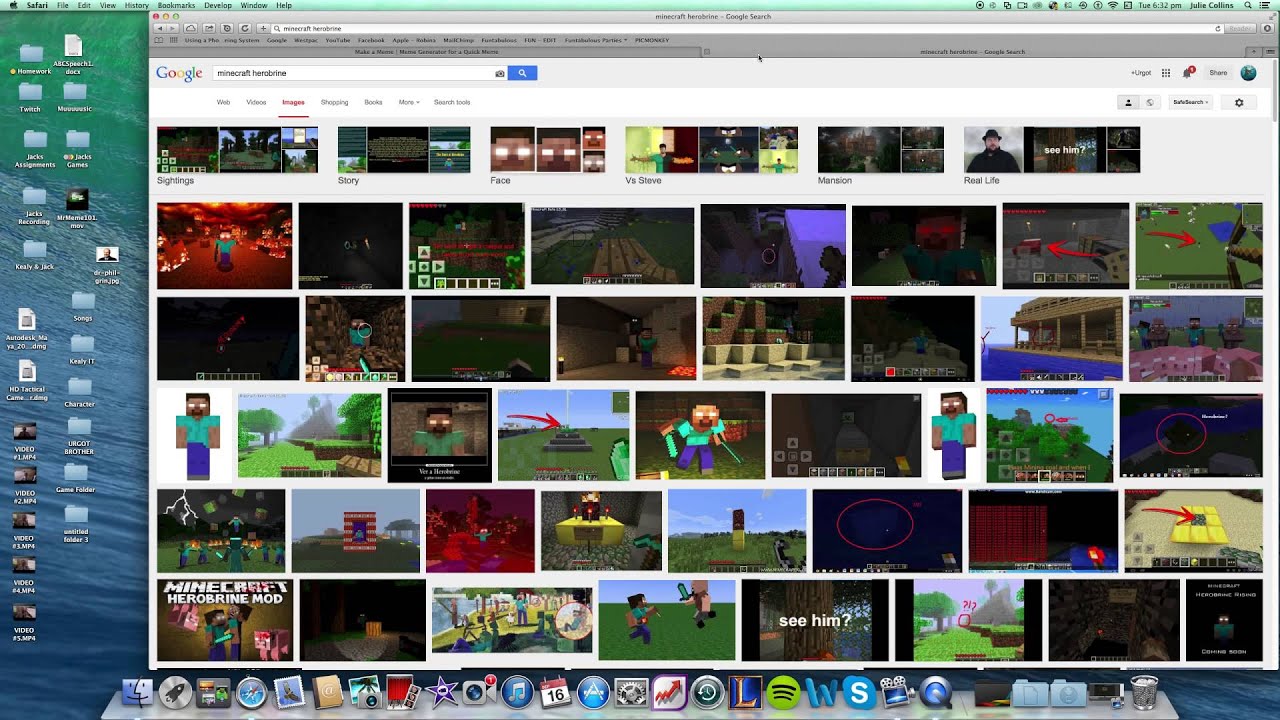
Task: Open the History menu in menu bar
Action: point(137,5)
